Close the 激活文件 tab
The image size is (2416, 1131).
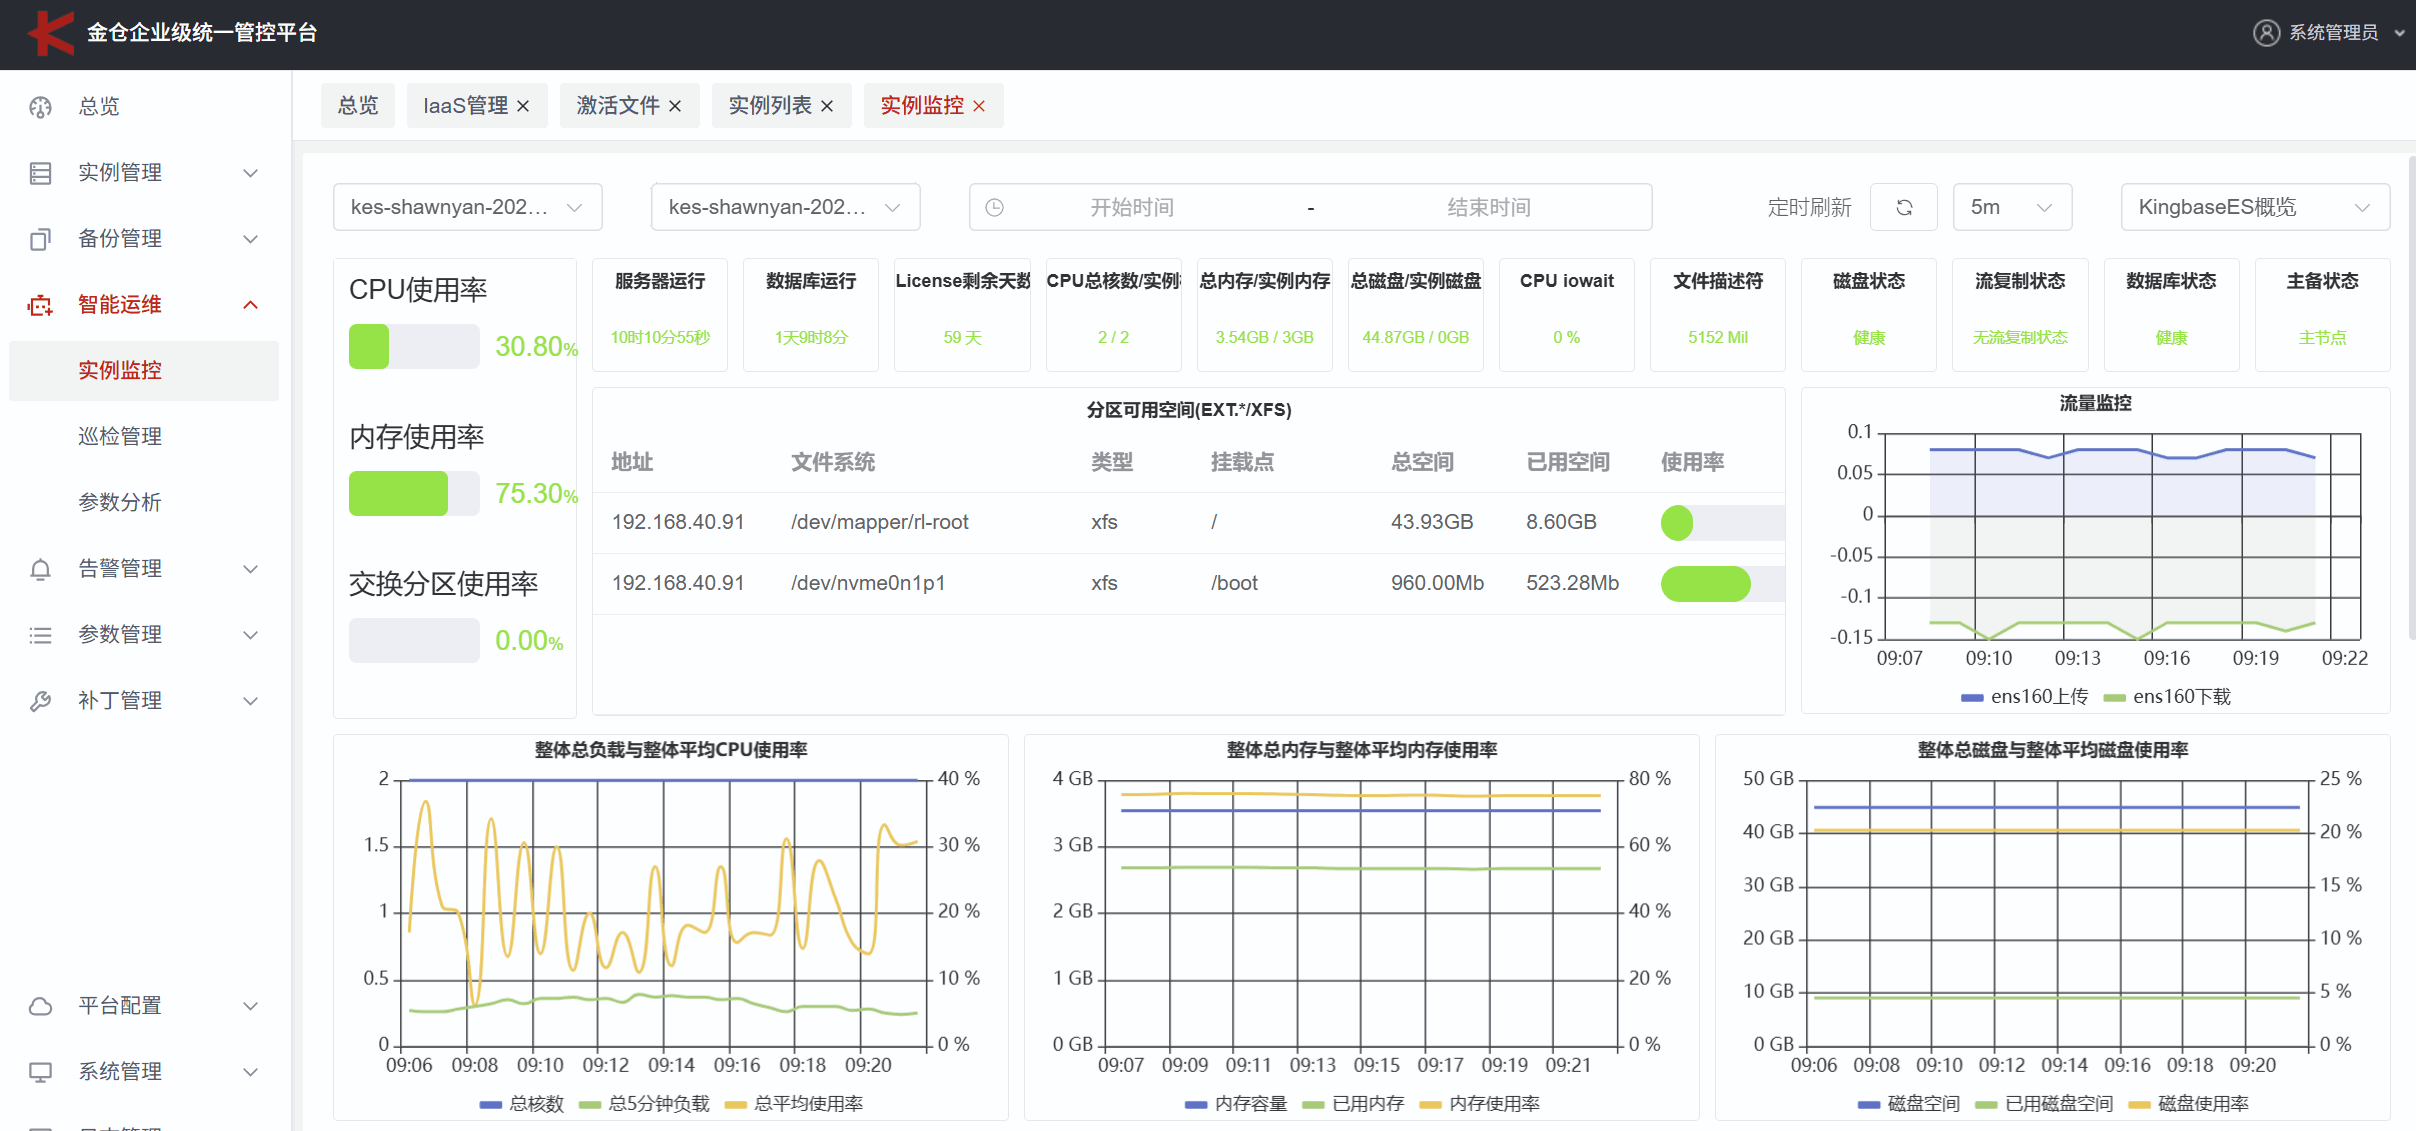pos(675,106)
